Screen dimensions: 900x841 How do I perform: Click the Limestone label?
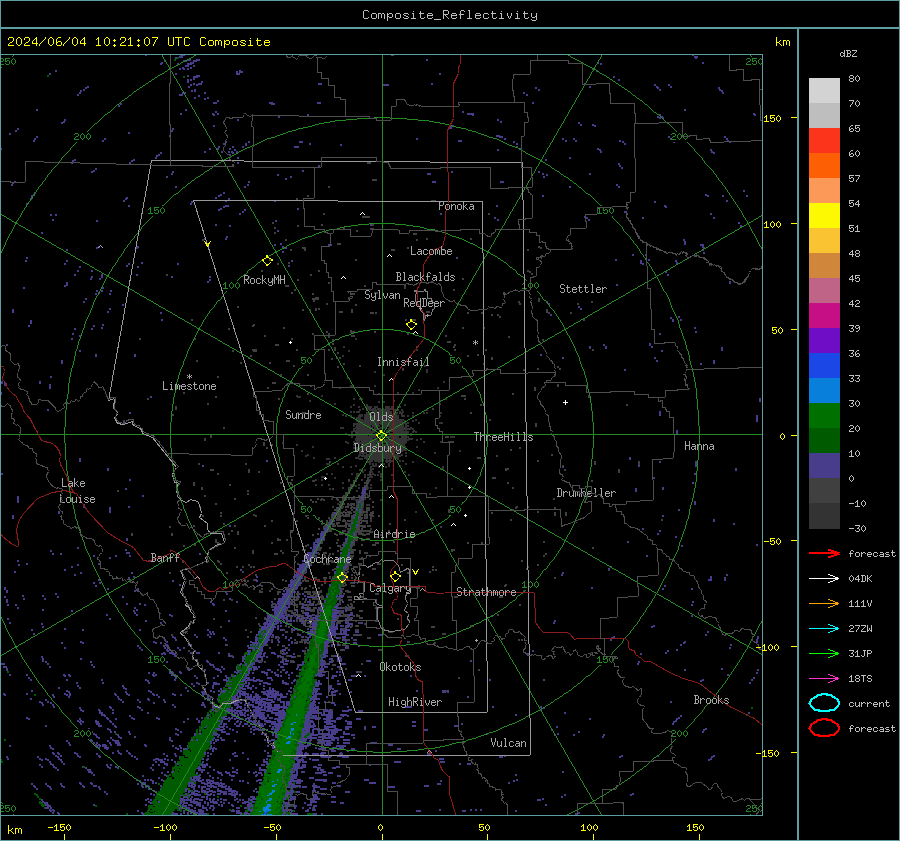pos(189,386)
